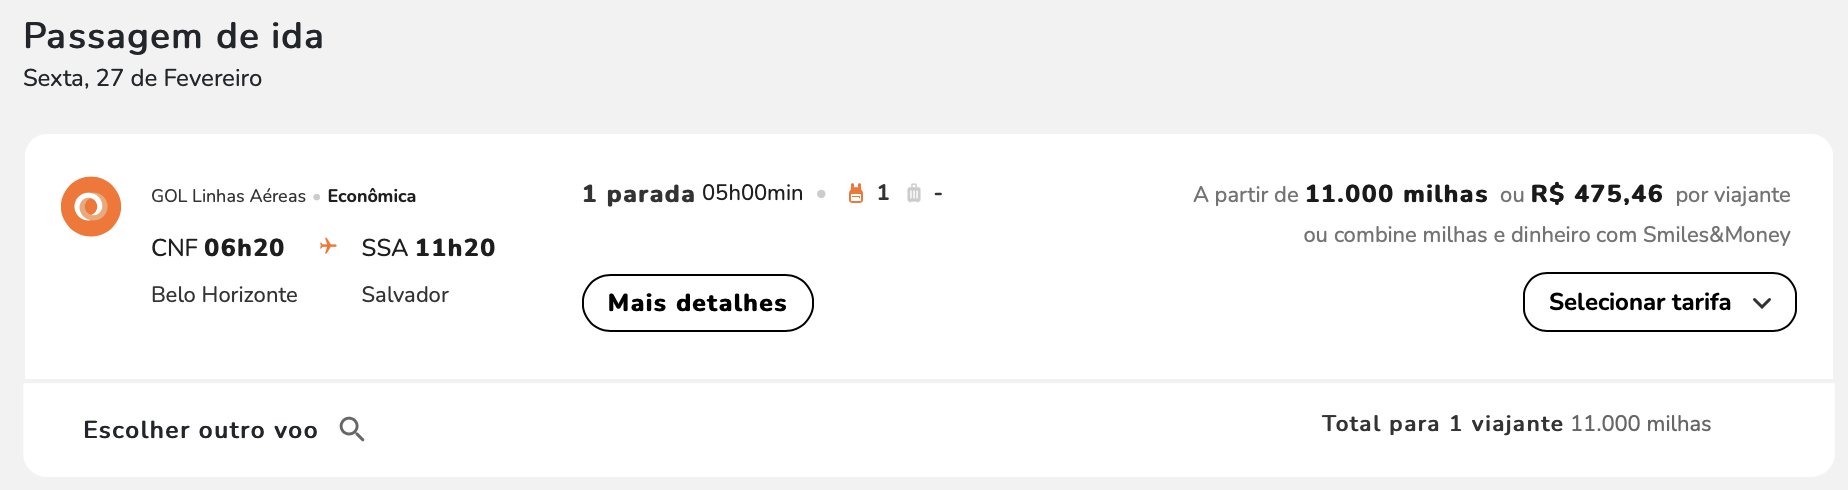Click the Econômica cabin class label
This screenshot has width=1848, height=490.
371,196
